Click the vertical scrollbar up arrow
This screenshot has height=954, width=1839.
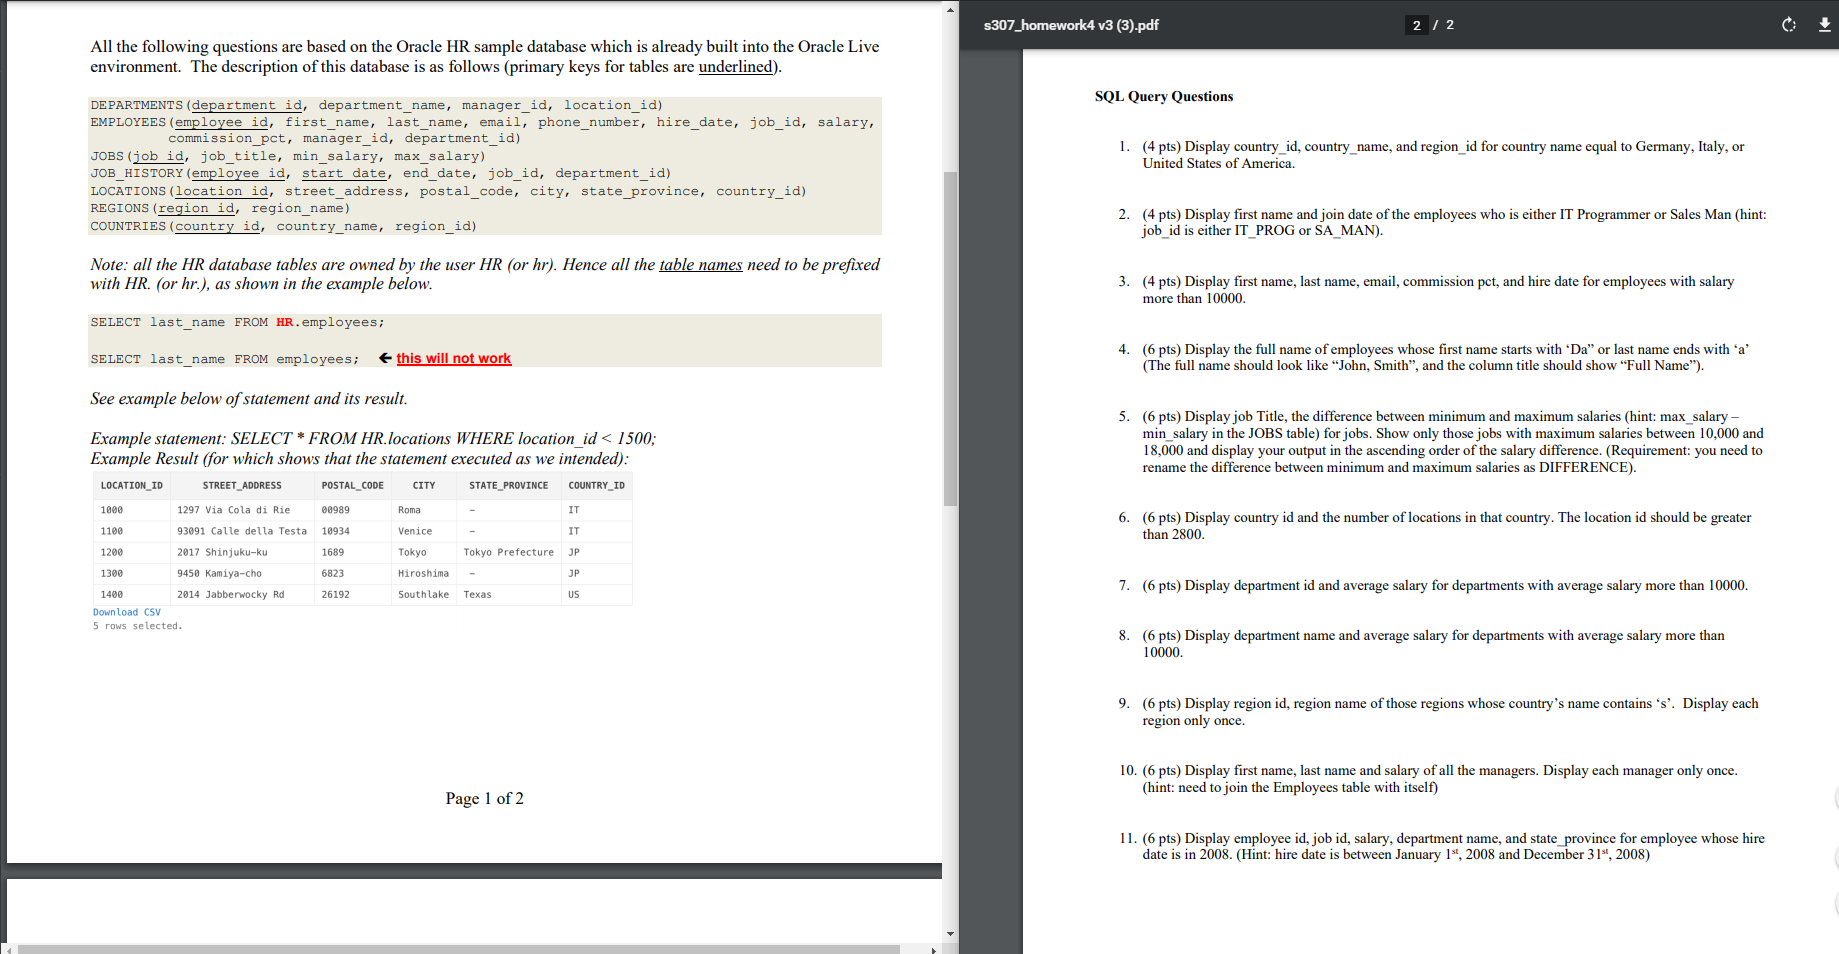pyautogui.click(x=950, y=10)
